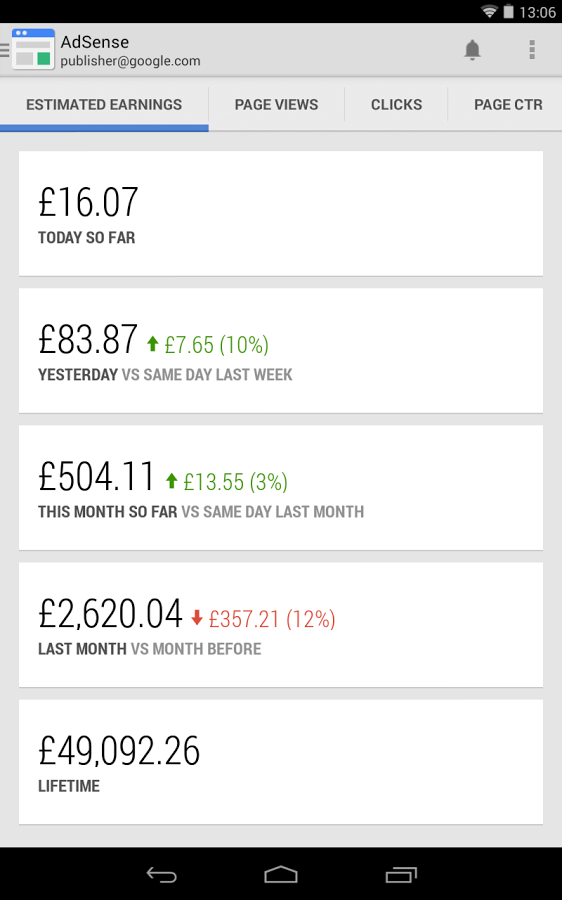Tap the Lifetime £49,092.26 earnings card
This screenshot has width=562, height=900.
[281, 762]
